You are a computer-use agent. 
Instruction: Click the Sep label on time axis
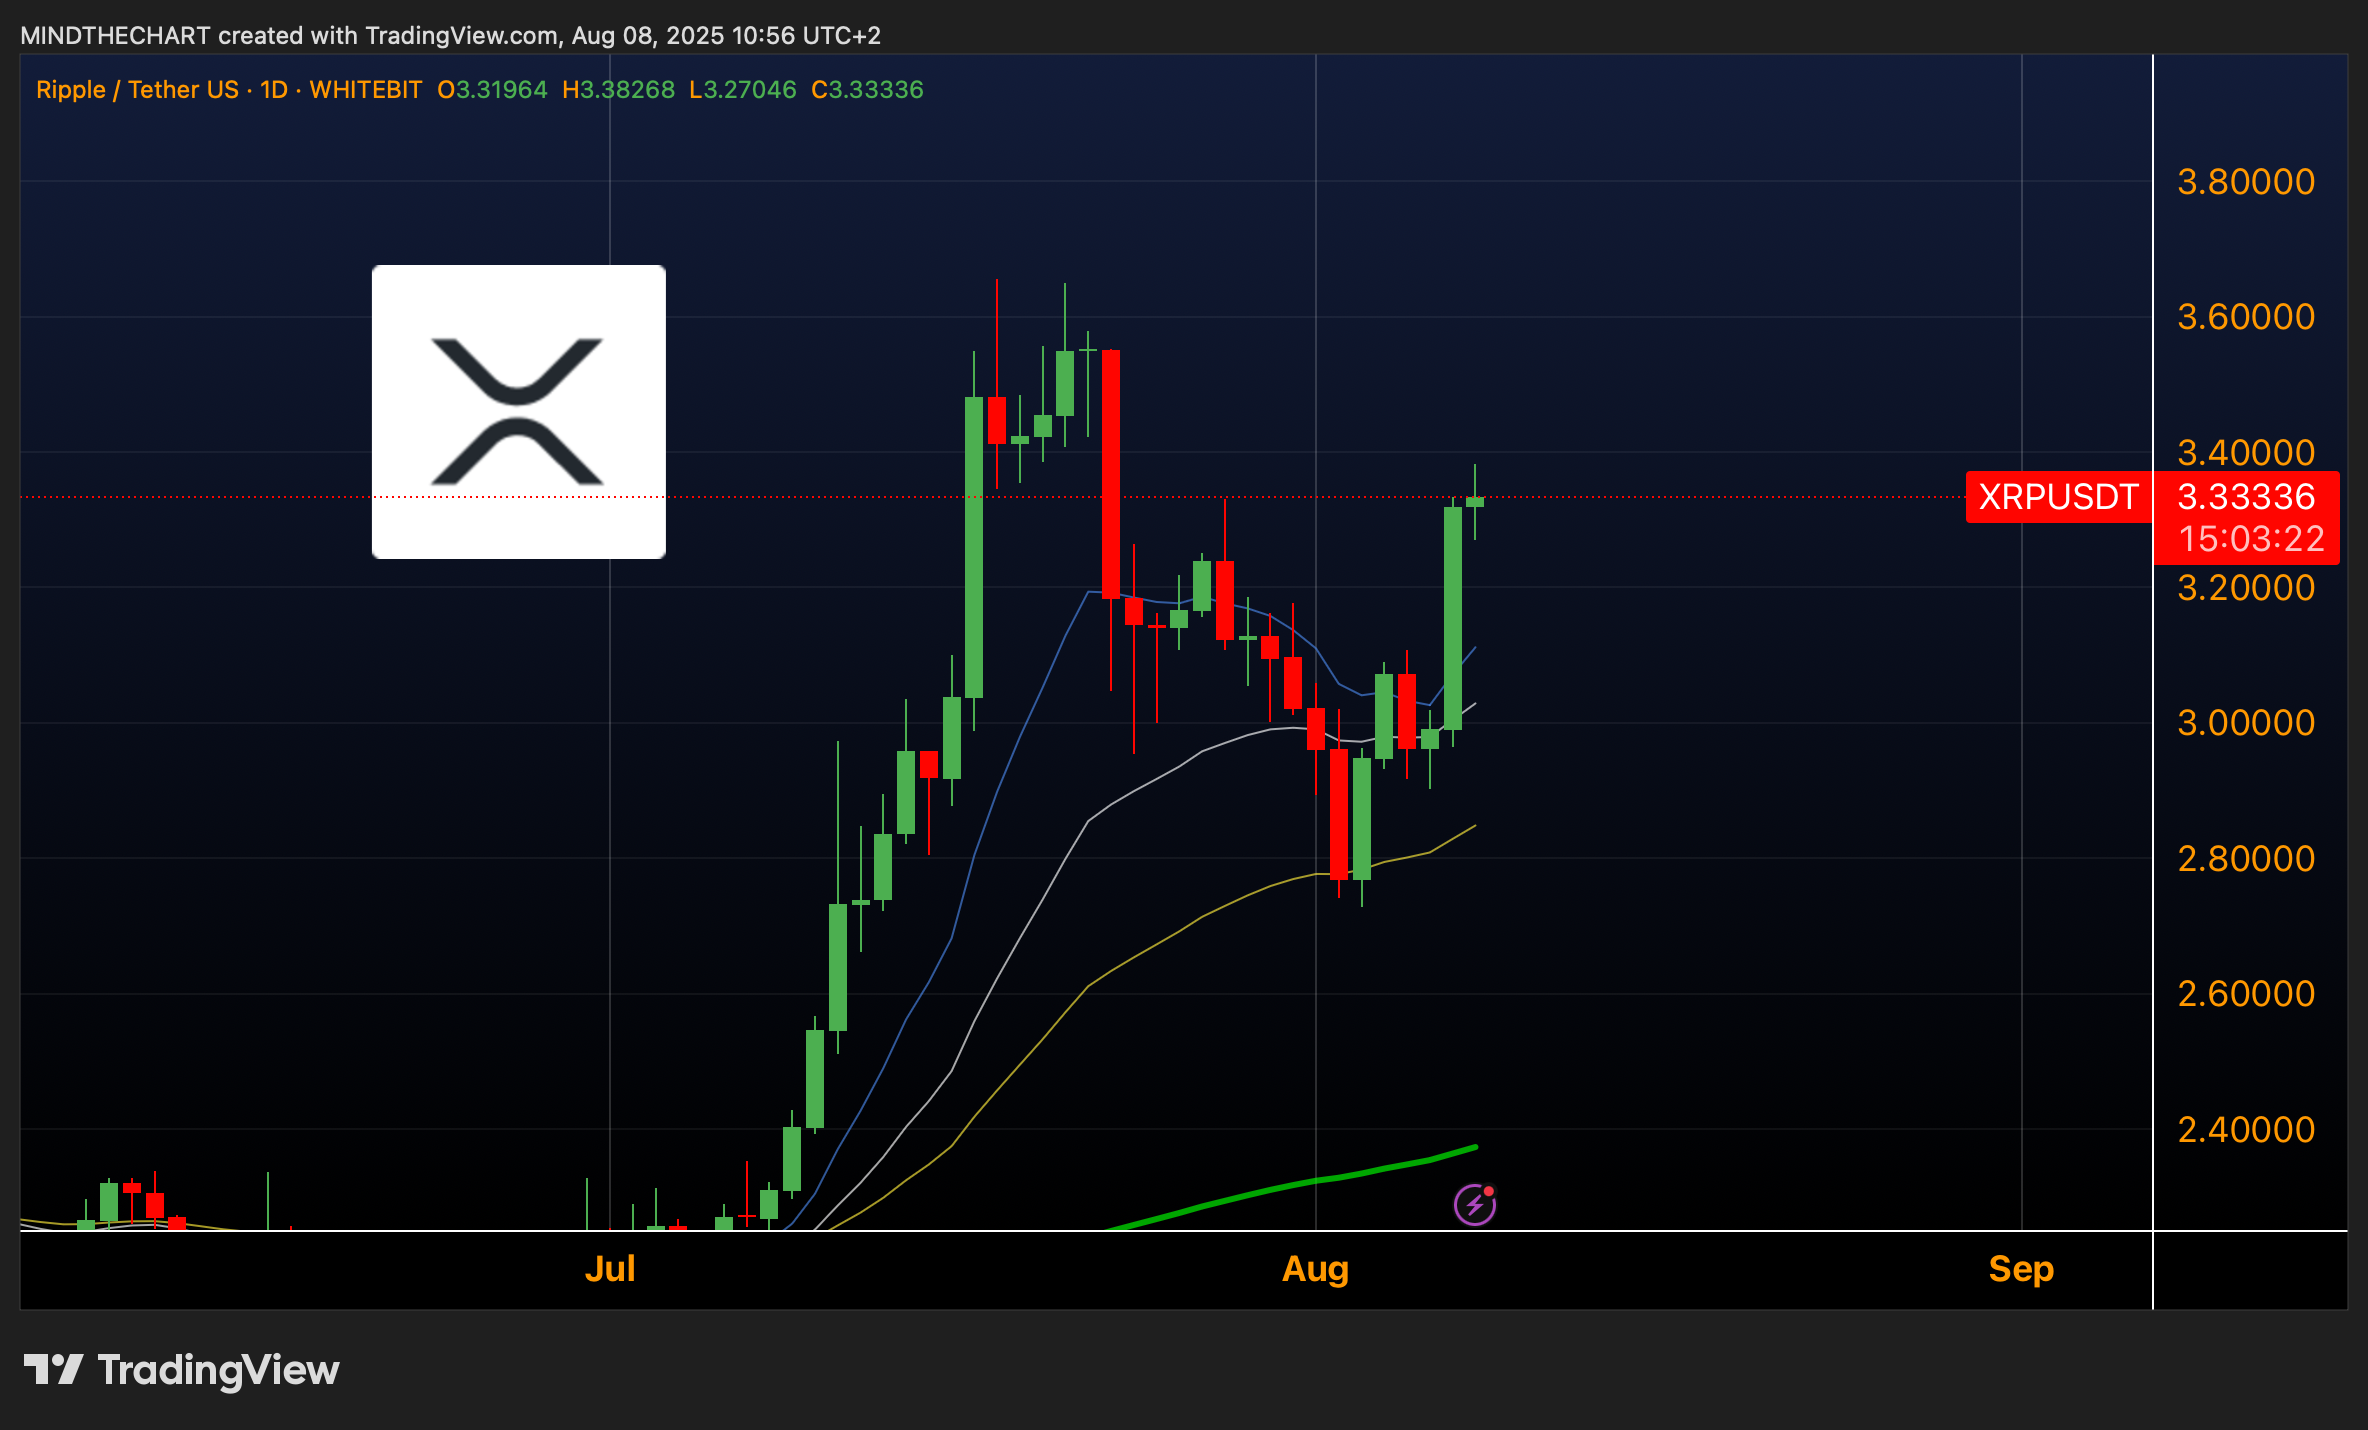point(2021,1270)
